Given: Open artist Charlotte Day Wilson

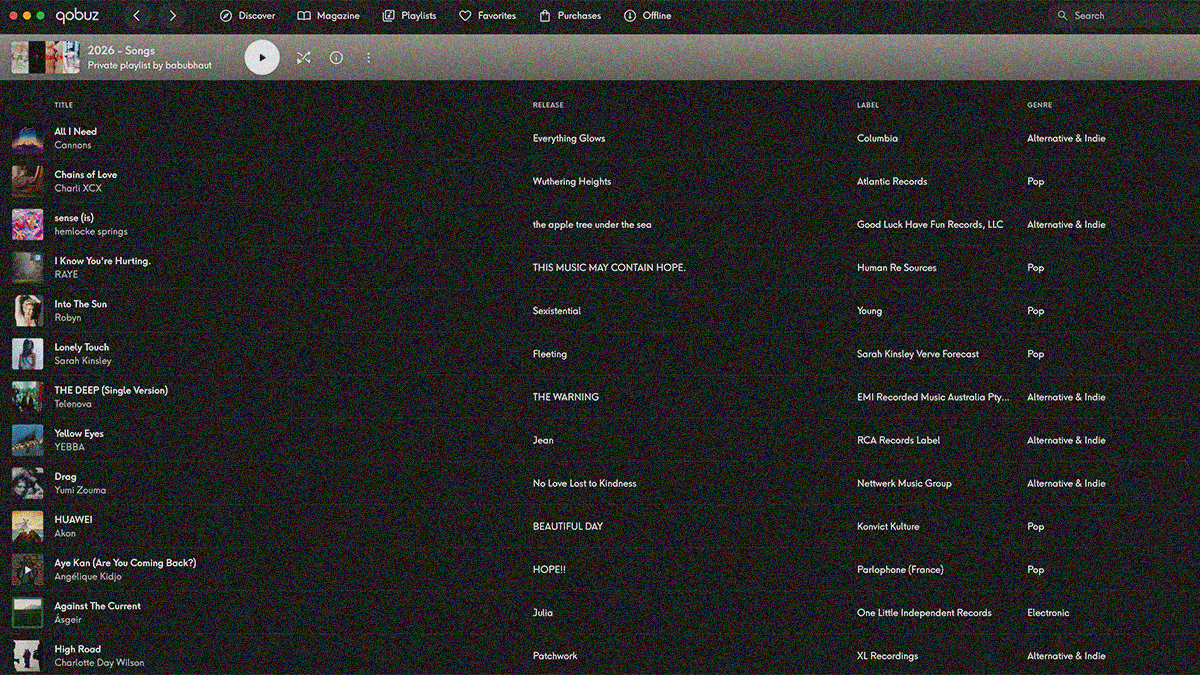Looking at the screenshot, I should pyautogui.click(x=99, y=663).
